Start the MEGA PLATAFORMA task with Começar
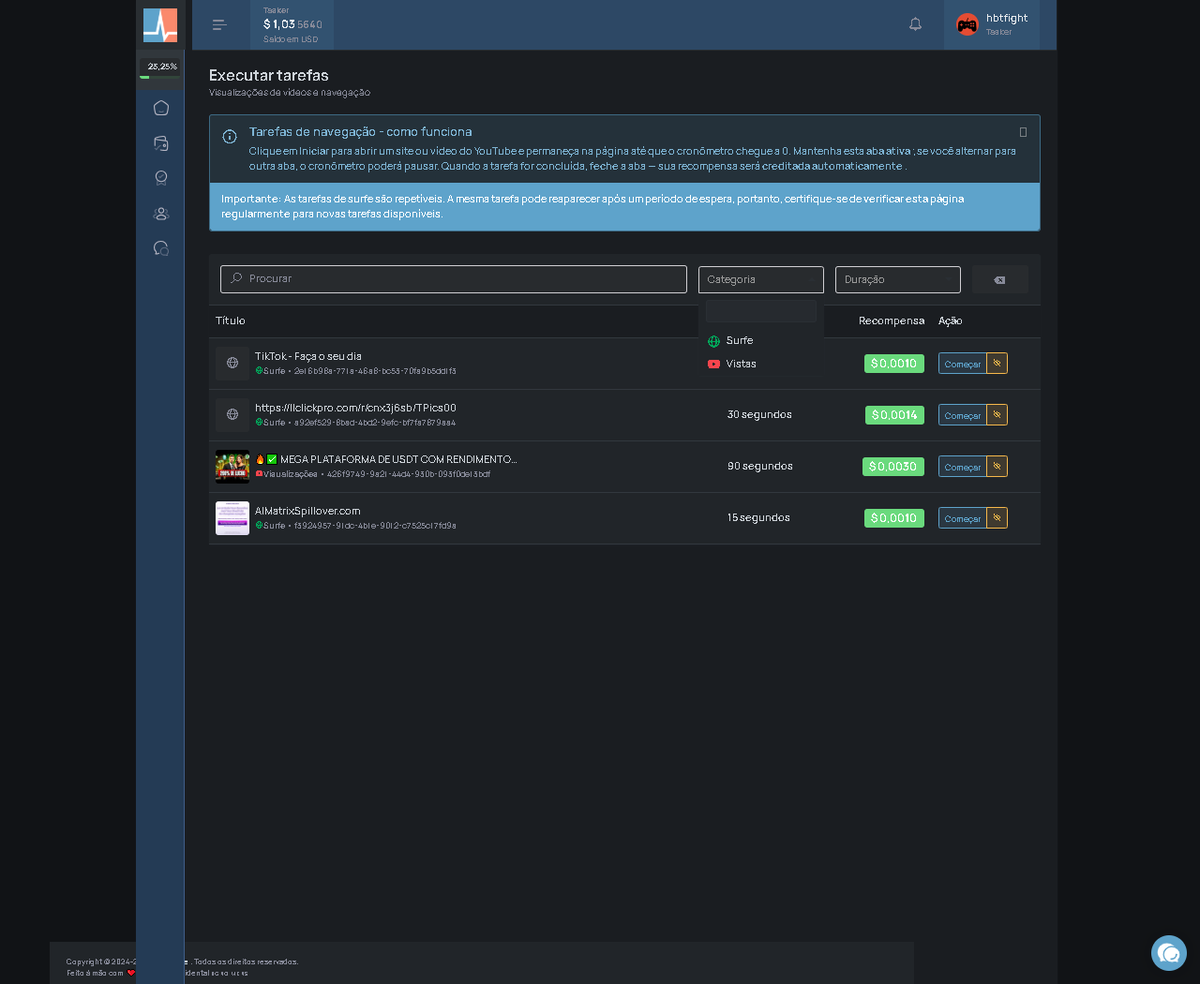This screenshot has height=984, width=1200. pos(962,466)
